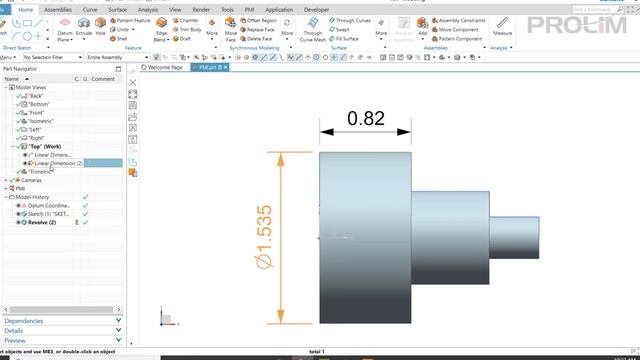
Task: Toggle visibility of Revolve (2)
Action: [x=18, y=222]
